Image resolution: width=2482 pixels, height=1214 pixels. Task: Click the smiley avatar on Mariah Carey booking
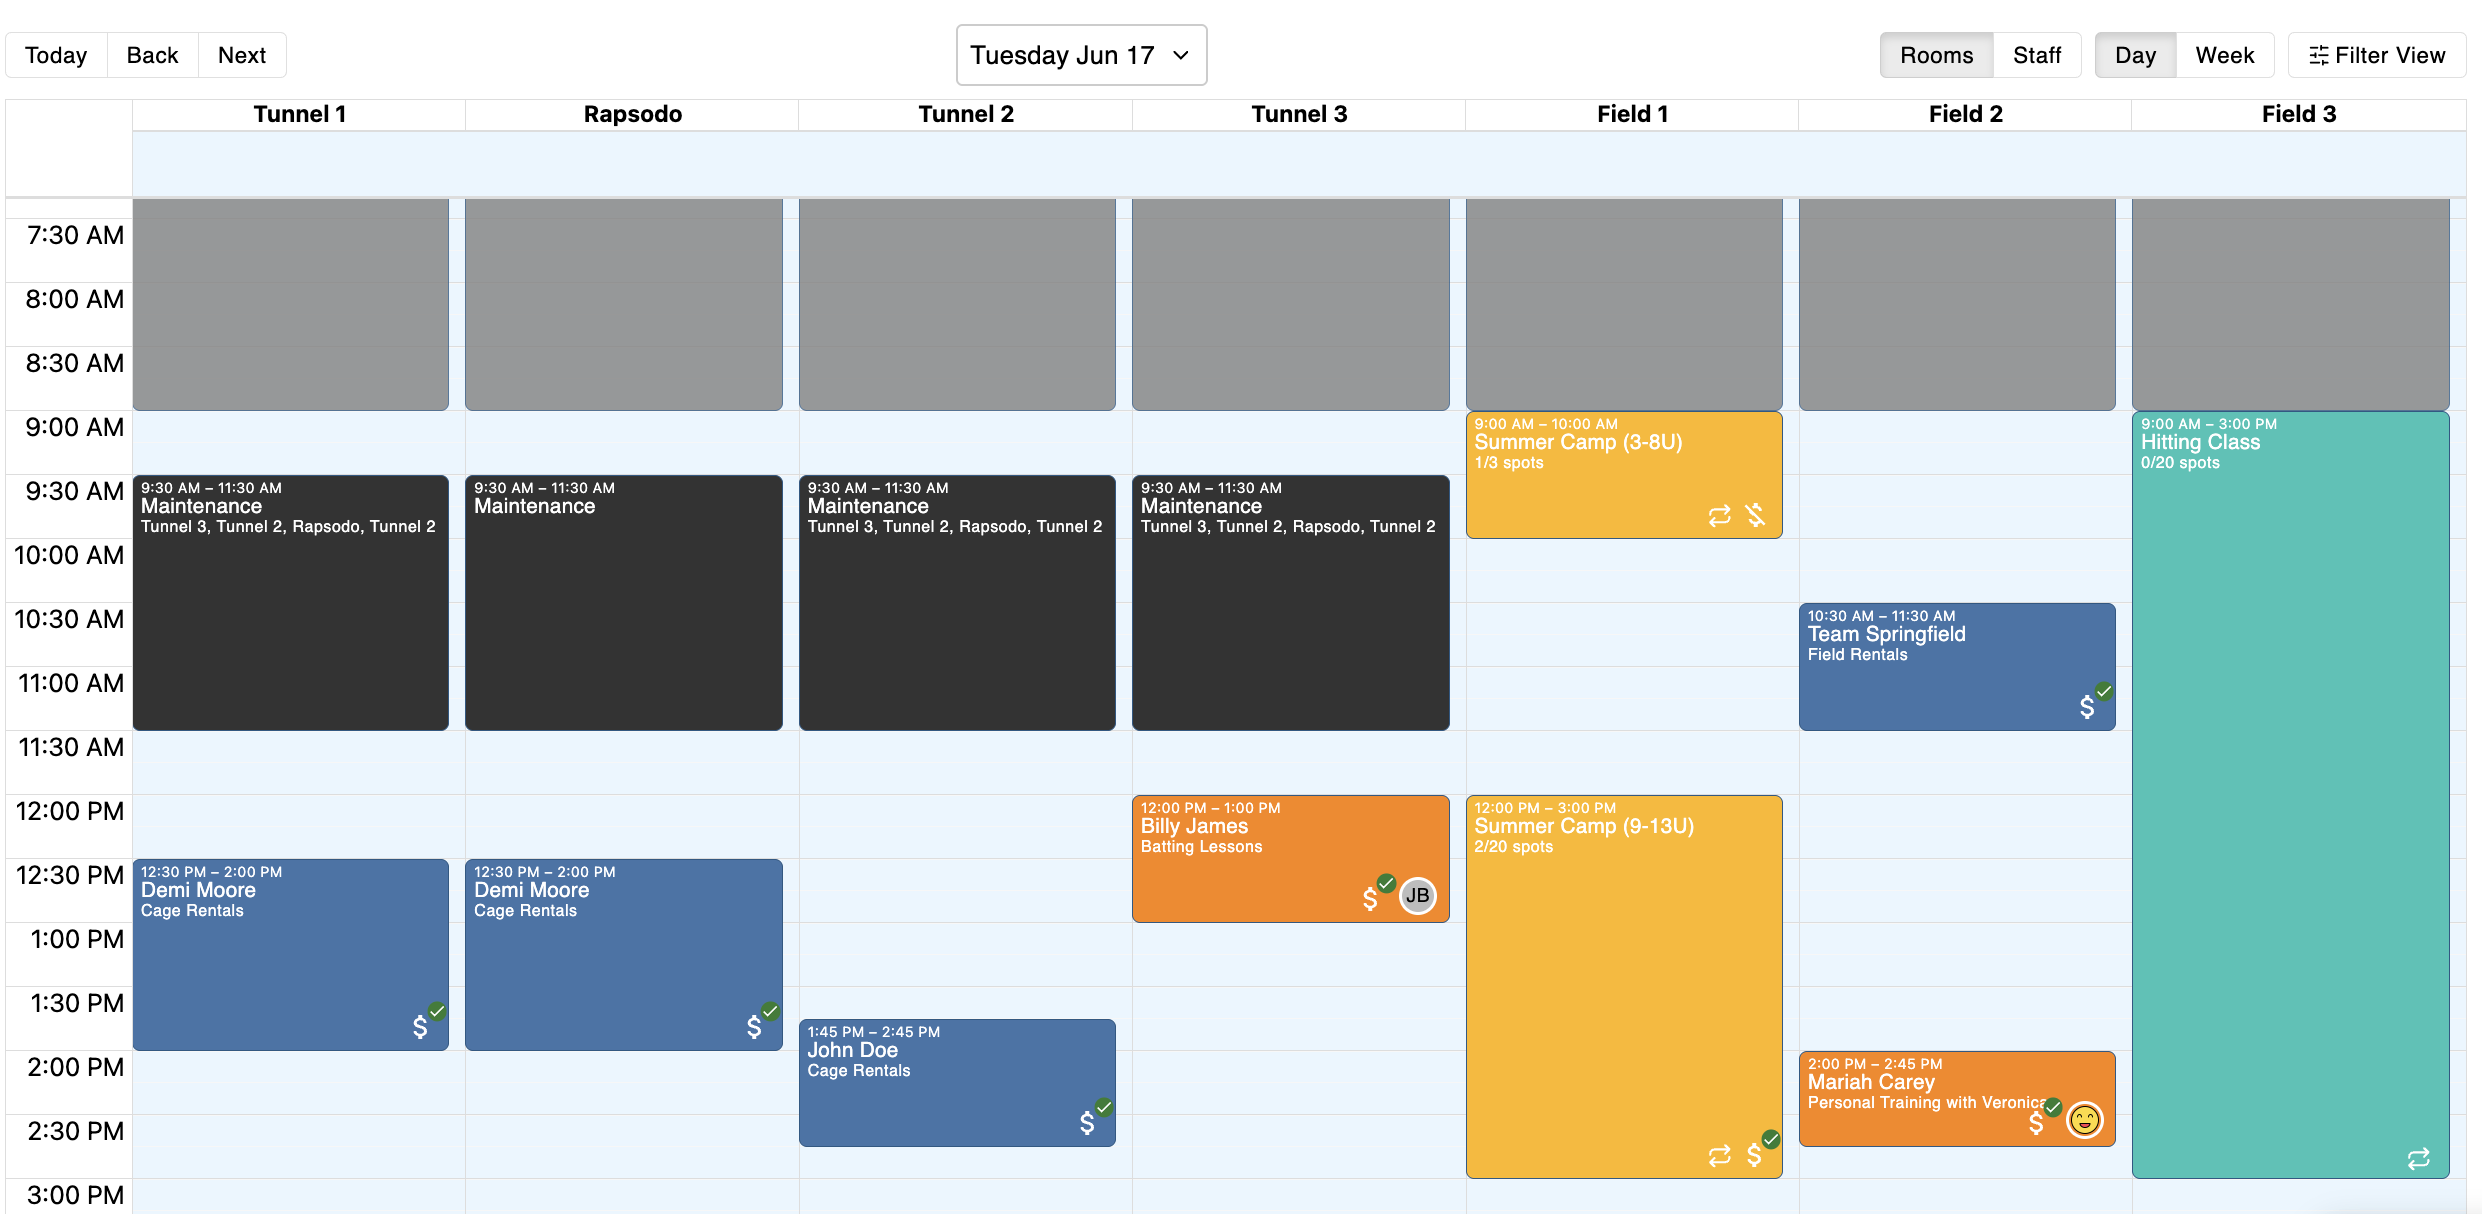pyautogui.click(x=2084, y=1120)
